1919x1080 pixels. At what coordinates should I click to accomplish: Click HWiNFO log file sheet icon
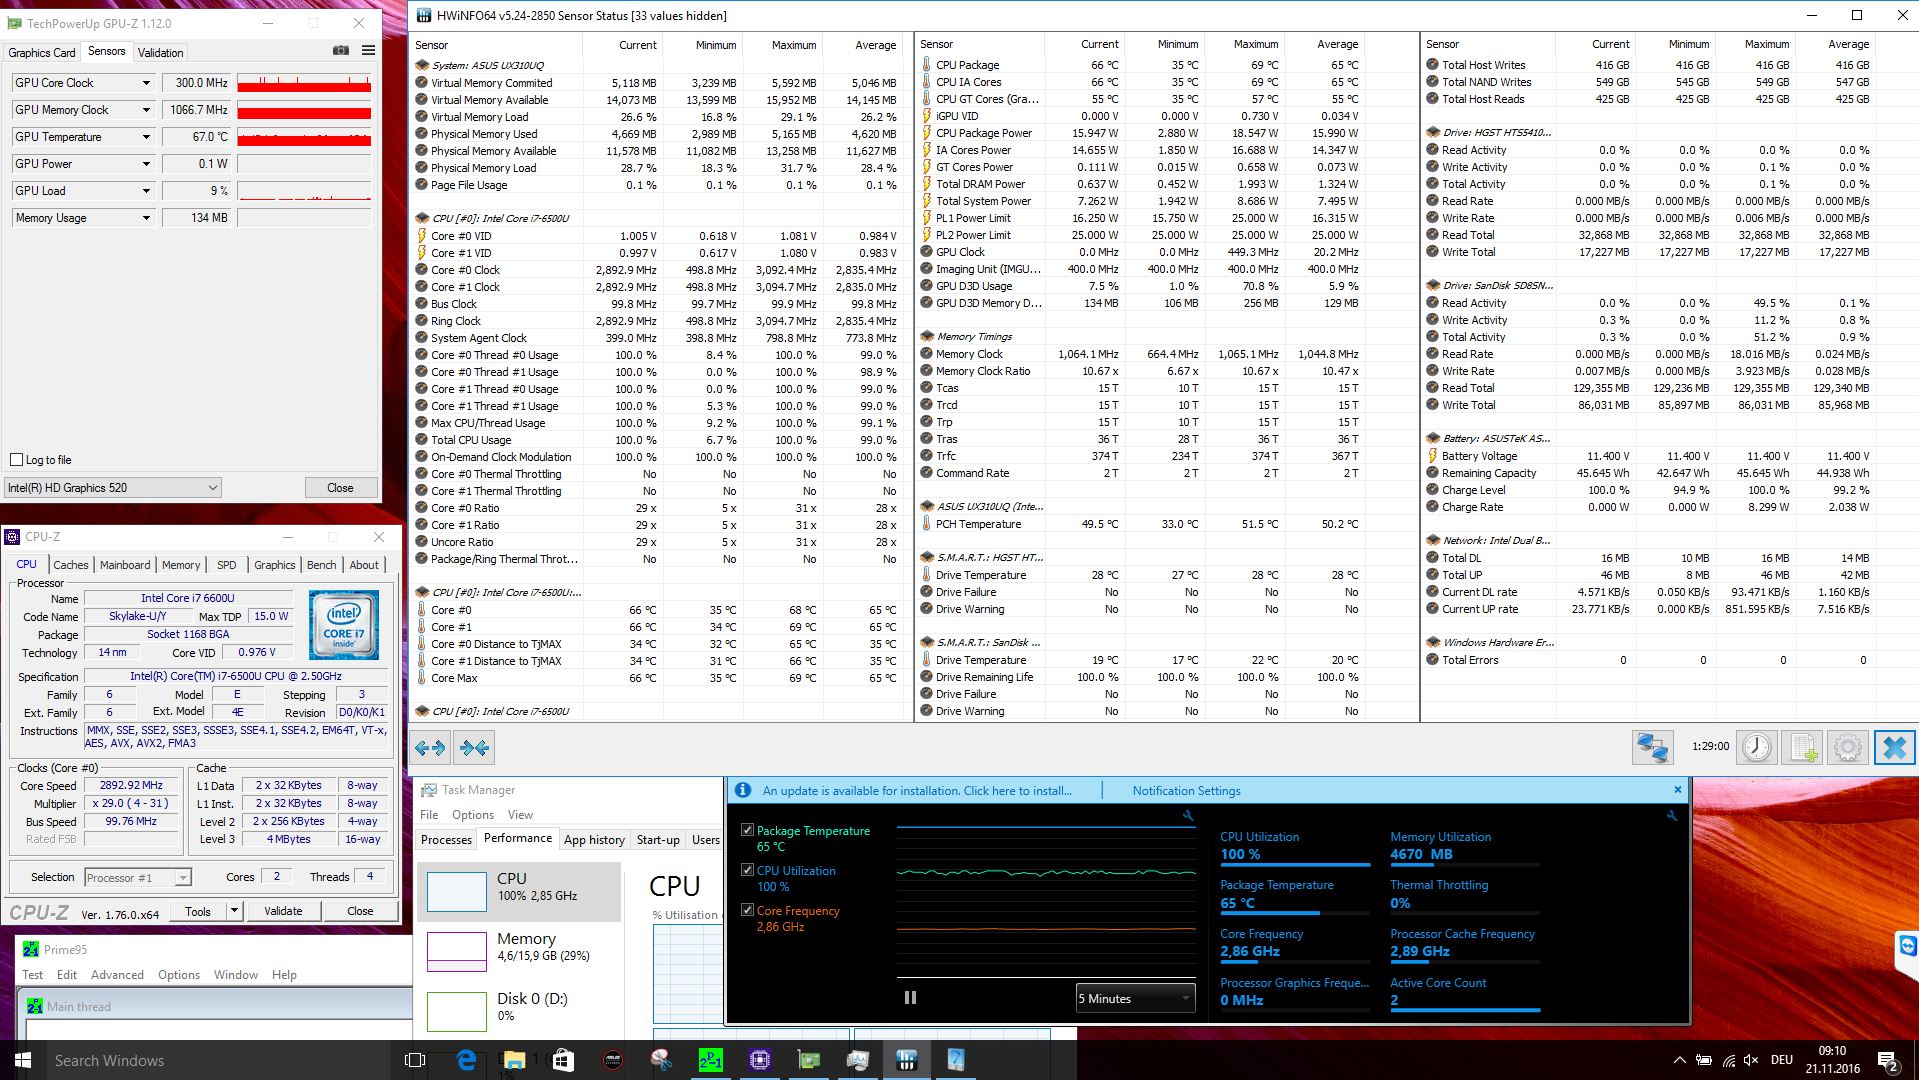pyautogui.click(x=1803, y=747)
